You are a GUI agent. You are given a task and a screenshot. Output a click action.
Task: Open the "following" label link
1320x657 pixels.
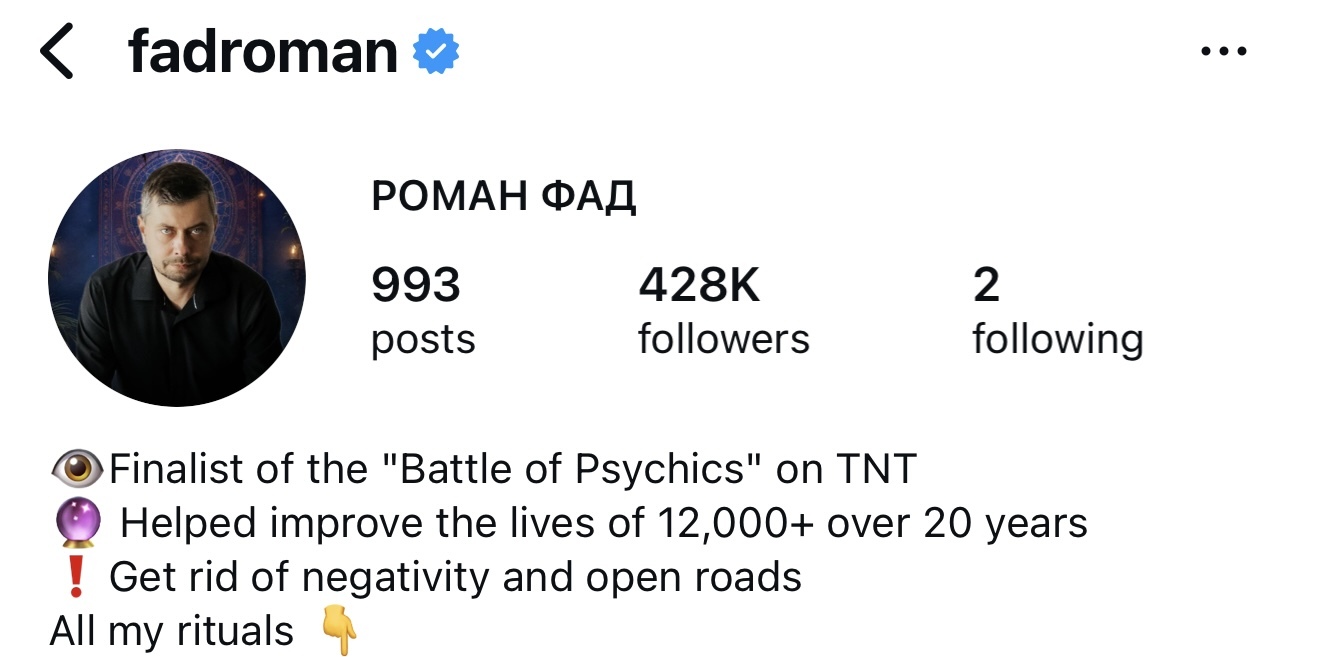tap(1057, 340)
